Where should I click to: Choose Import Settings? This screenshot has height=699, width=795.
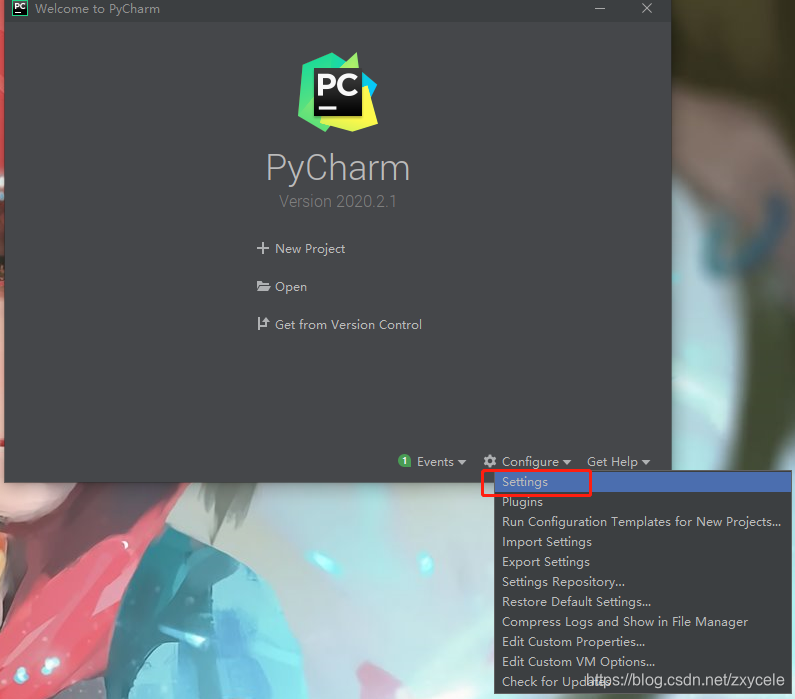pos(642,542)
